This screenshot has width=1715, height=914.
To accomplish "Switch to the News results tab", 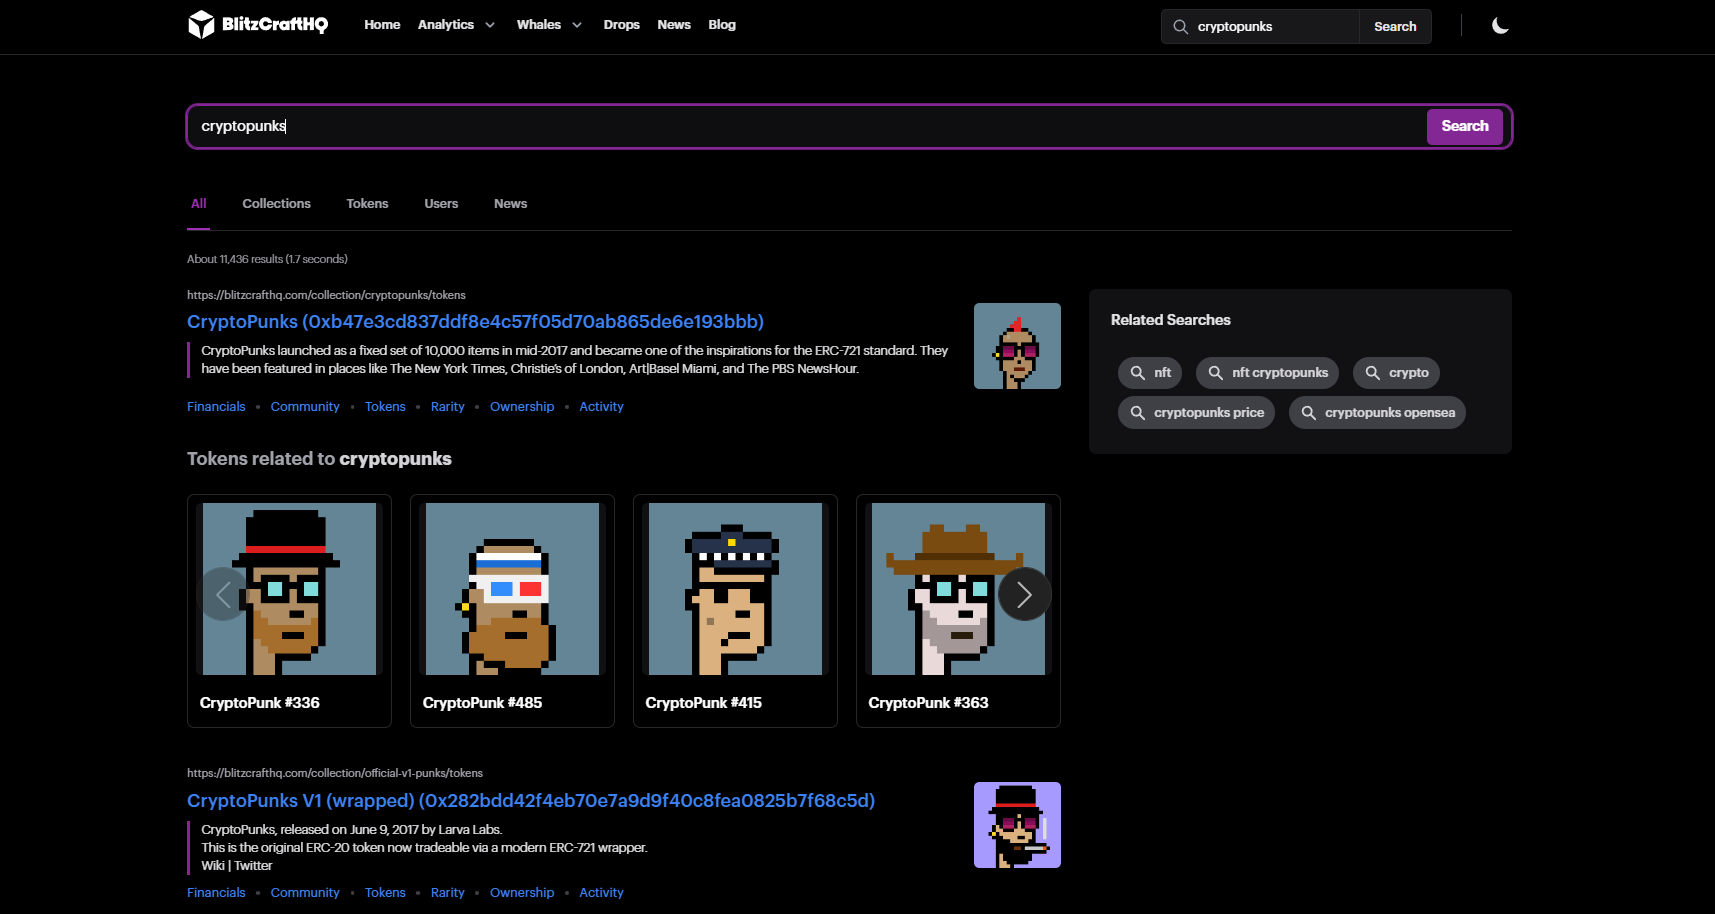I will [x=510, y=204].
